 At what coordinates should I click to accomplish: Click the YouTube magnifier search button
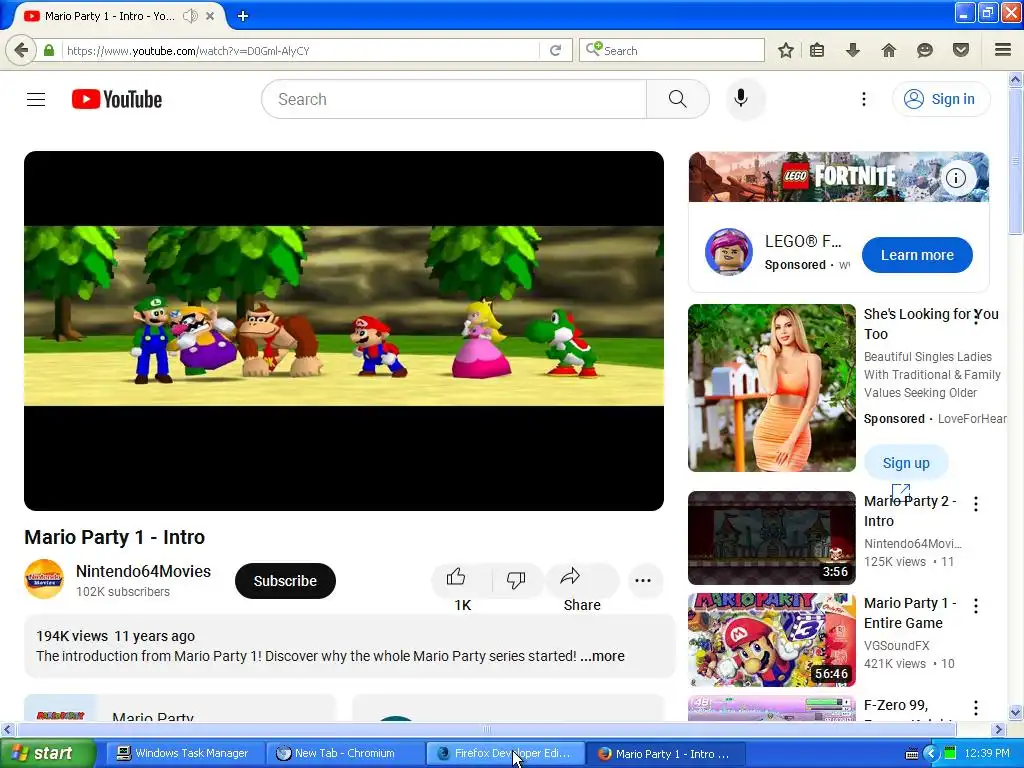pos(678,99)
